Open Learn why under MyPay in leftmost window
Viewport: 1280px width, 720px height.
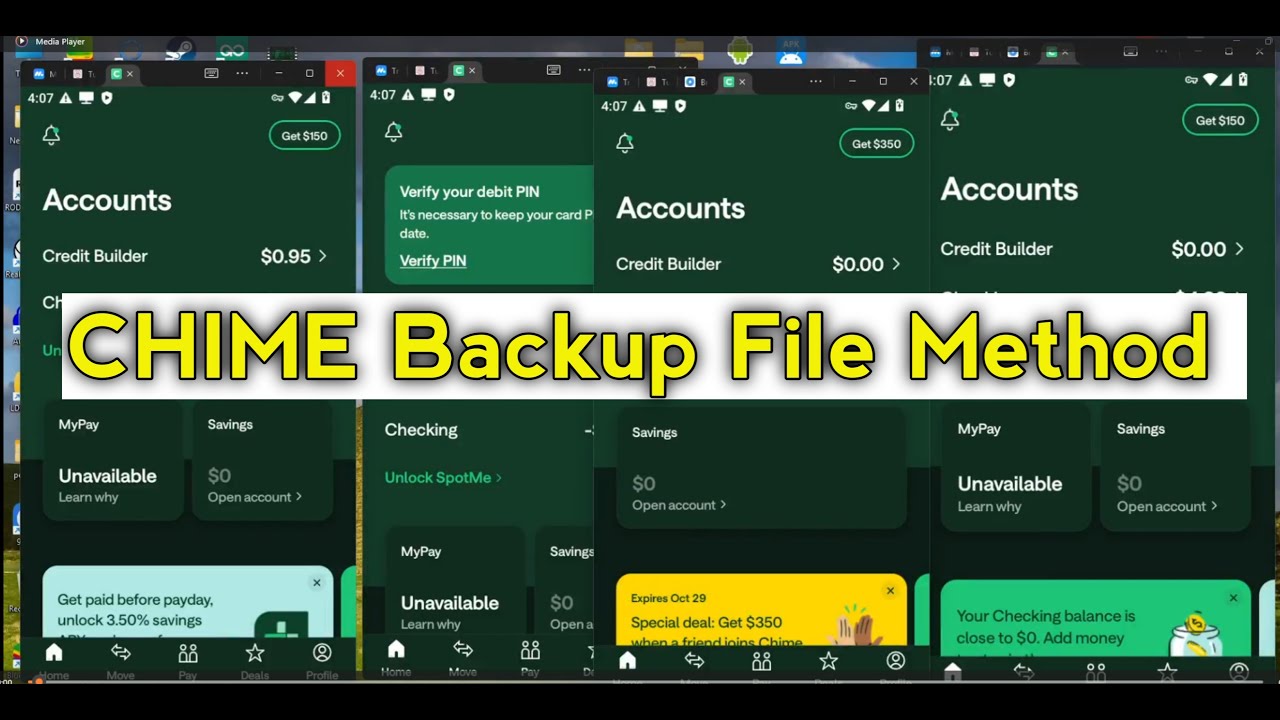[88, 497]
